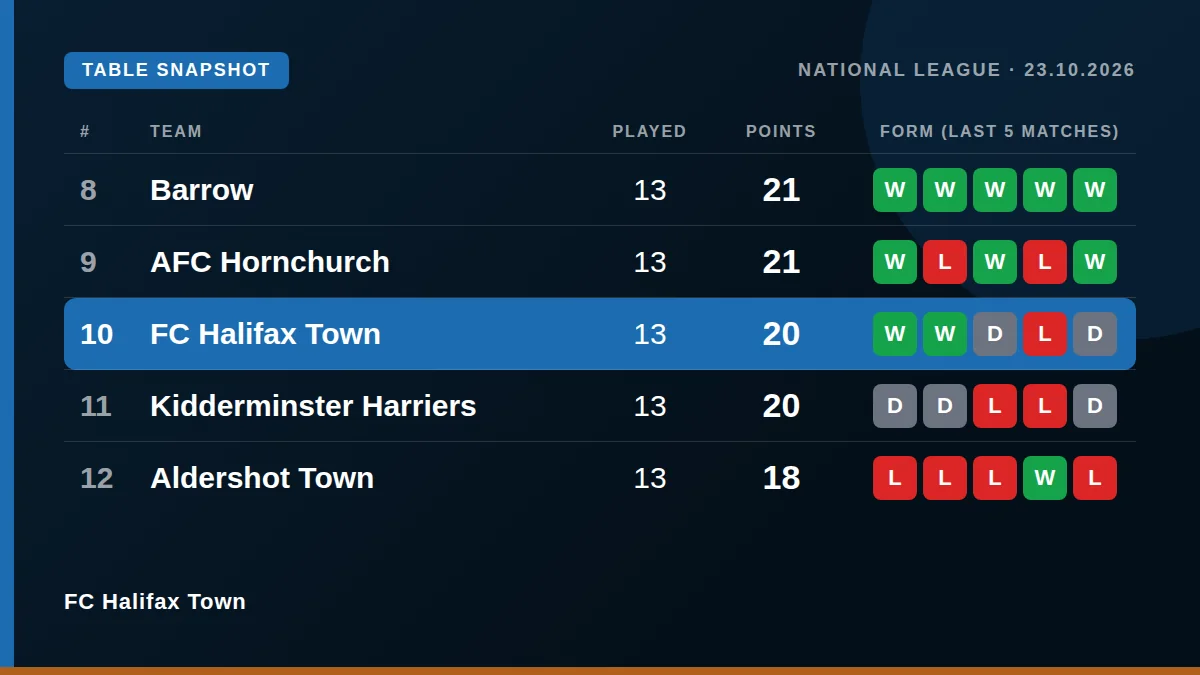Screen dimensions: 1200x675
Task: Select FC Halifax Town in highlighted row
Action: click(265, 334)
